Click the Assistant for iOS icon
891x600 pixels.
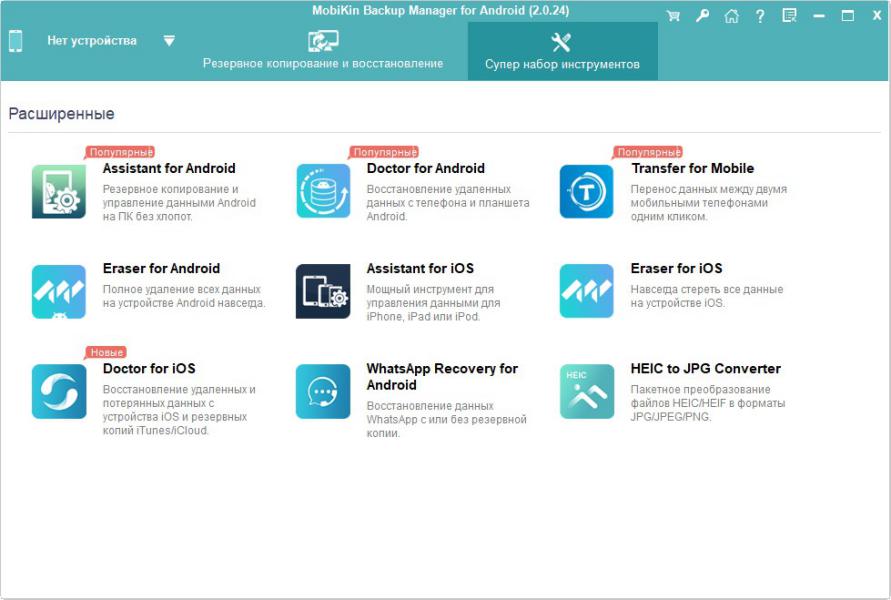[x=323, y=291]
